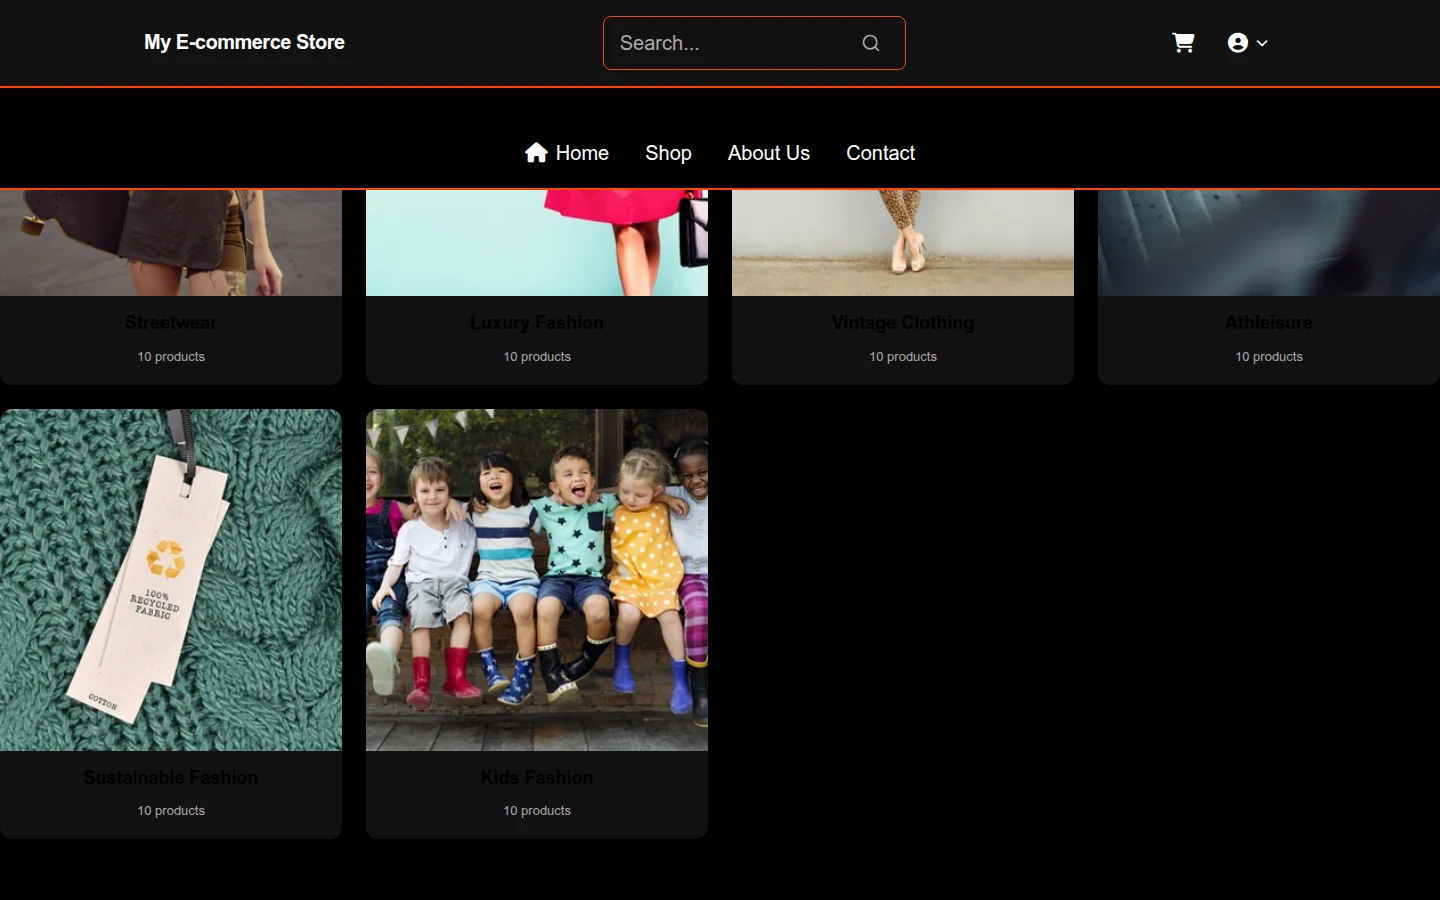Click '10 products' under Sustainable Fashion
This screenshot has width=1440, height=900.
click(x=171, y=811)
